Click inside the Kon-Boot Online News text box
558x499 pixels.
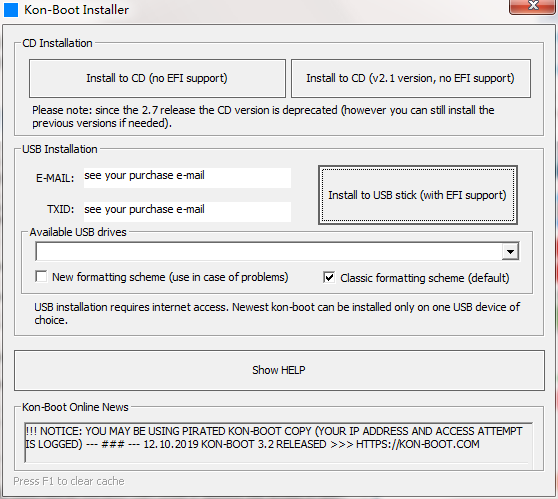(279, 443)
